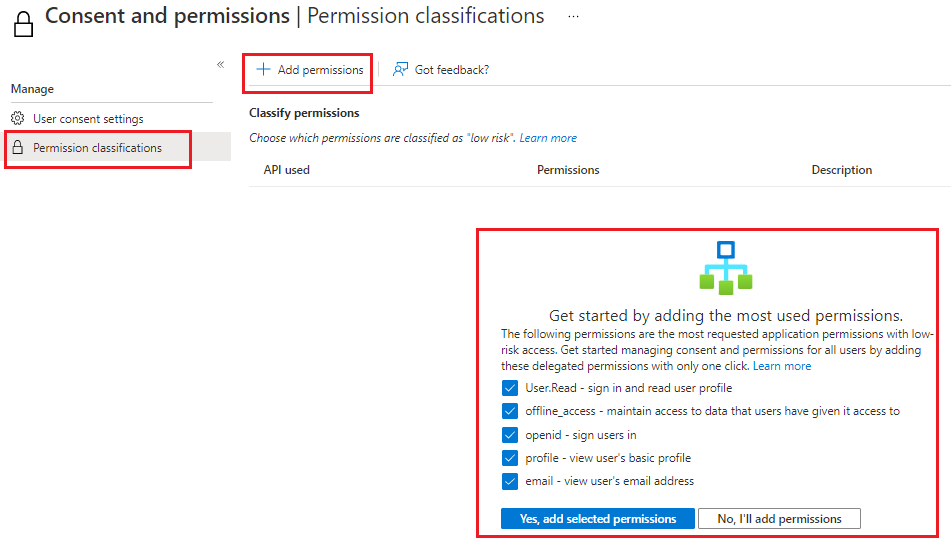
Task: Click the lock icon beside page title
Action: click(24, 25)
